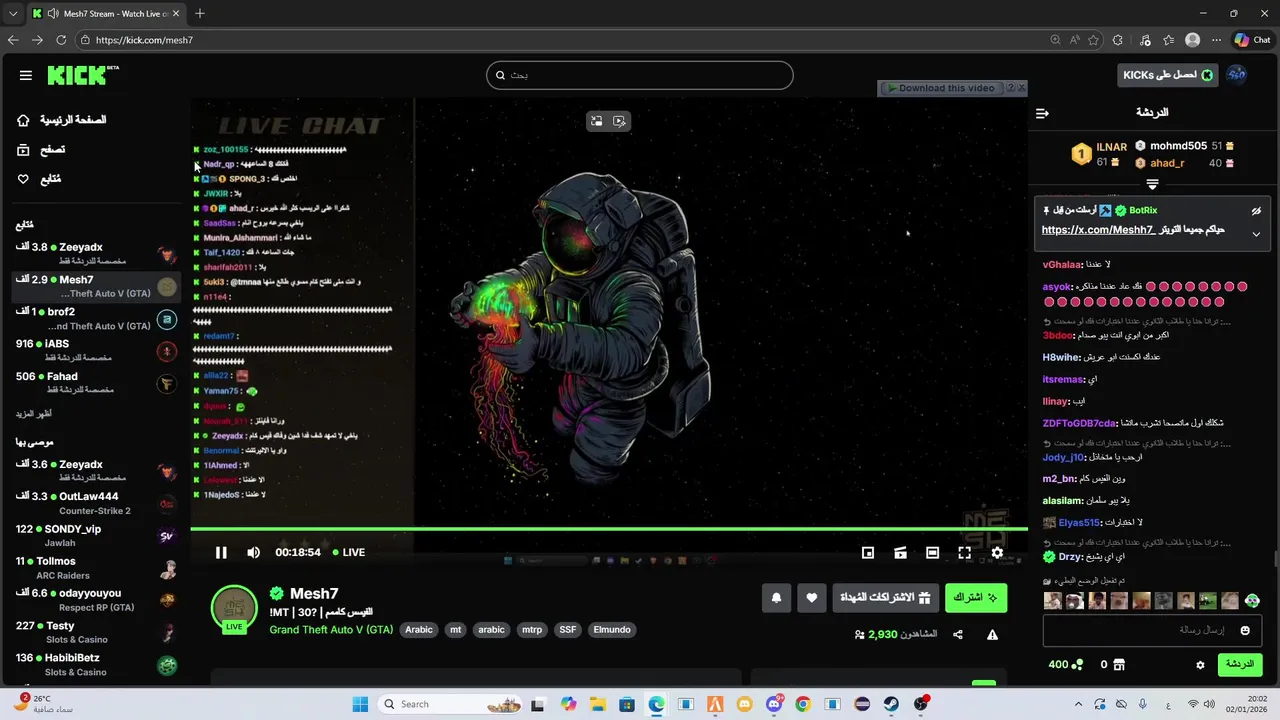Select the Elmundo tag
This screenshot has width=1280, height=720.
click(612, 630)
